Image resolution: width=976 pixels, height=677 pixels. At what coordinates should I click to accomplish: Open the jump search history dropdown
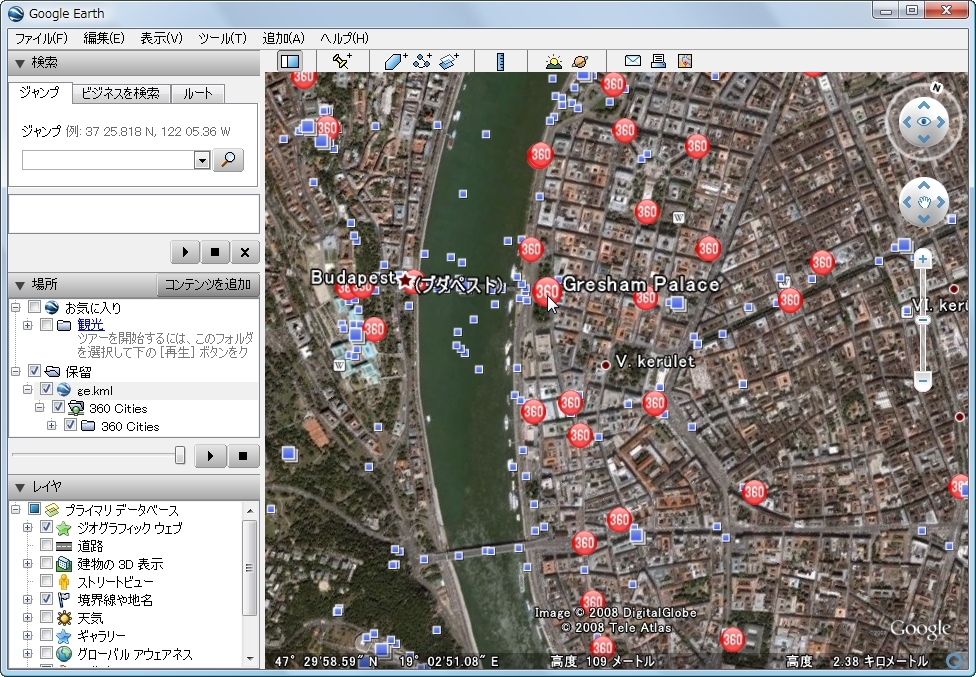[x=202, y=160]
